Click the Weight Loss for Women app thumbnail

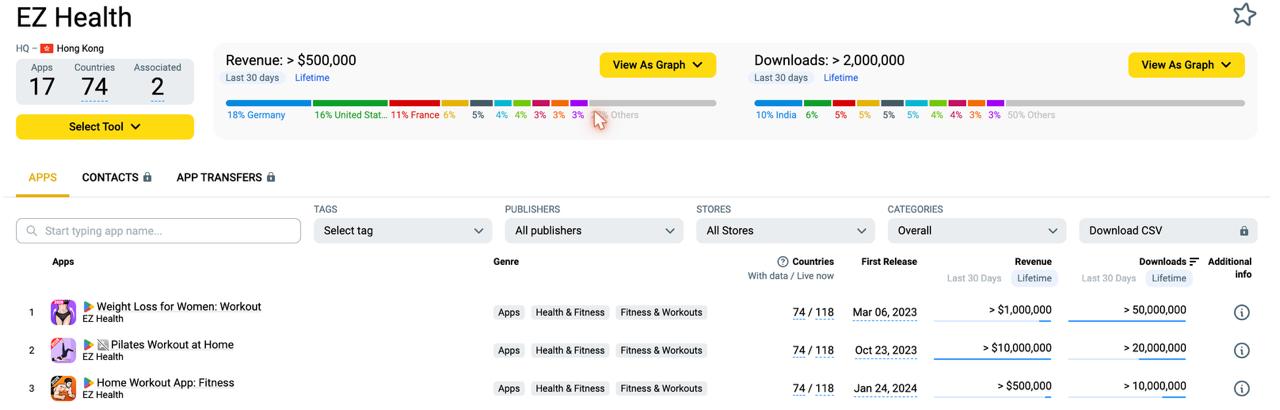(63, 312)
